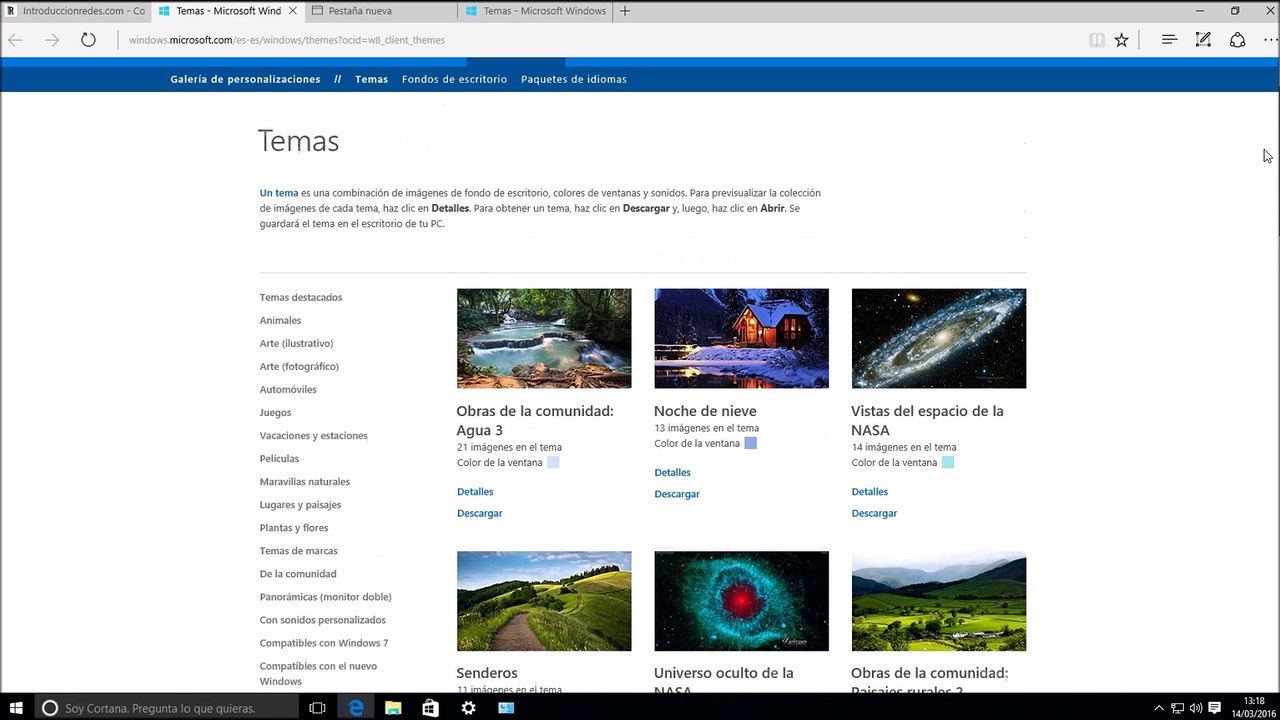This screenshot has height=720, width=1280.
Task: Select Arte (ilustrativo) category
Action: (x=296, y=343)
